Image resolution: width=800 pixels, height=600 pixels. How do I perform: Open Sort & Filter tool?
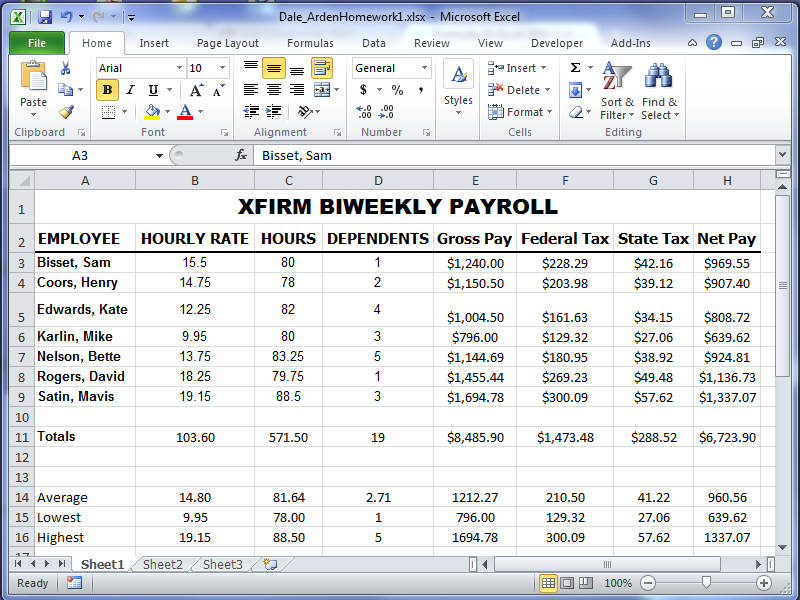(x=617, y=91)
